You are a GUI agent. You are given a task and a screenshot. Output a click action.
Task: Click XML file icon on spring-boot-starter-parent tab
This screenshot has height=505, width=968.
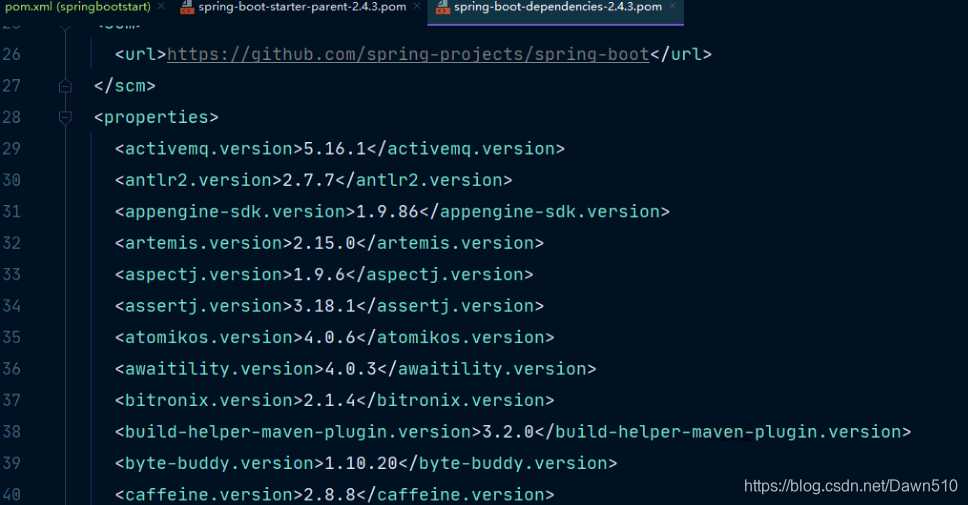186,7
